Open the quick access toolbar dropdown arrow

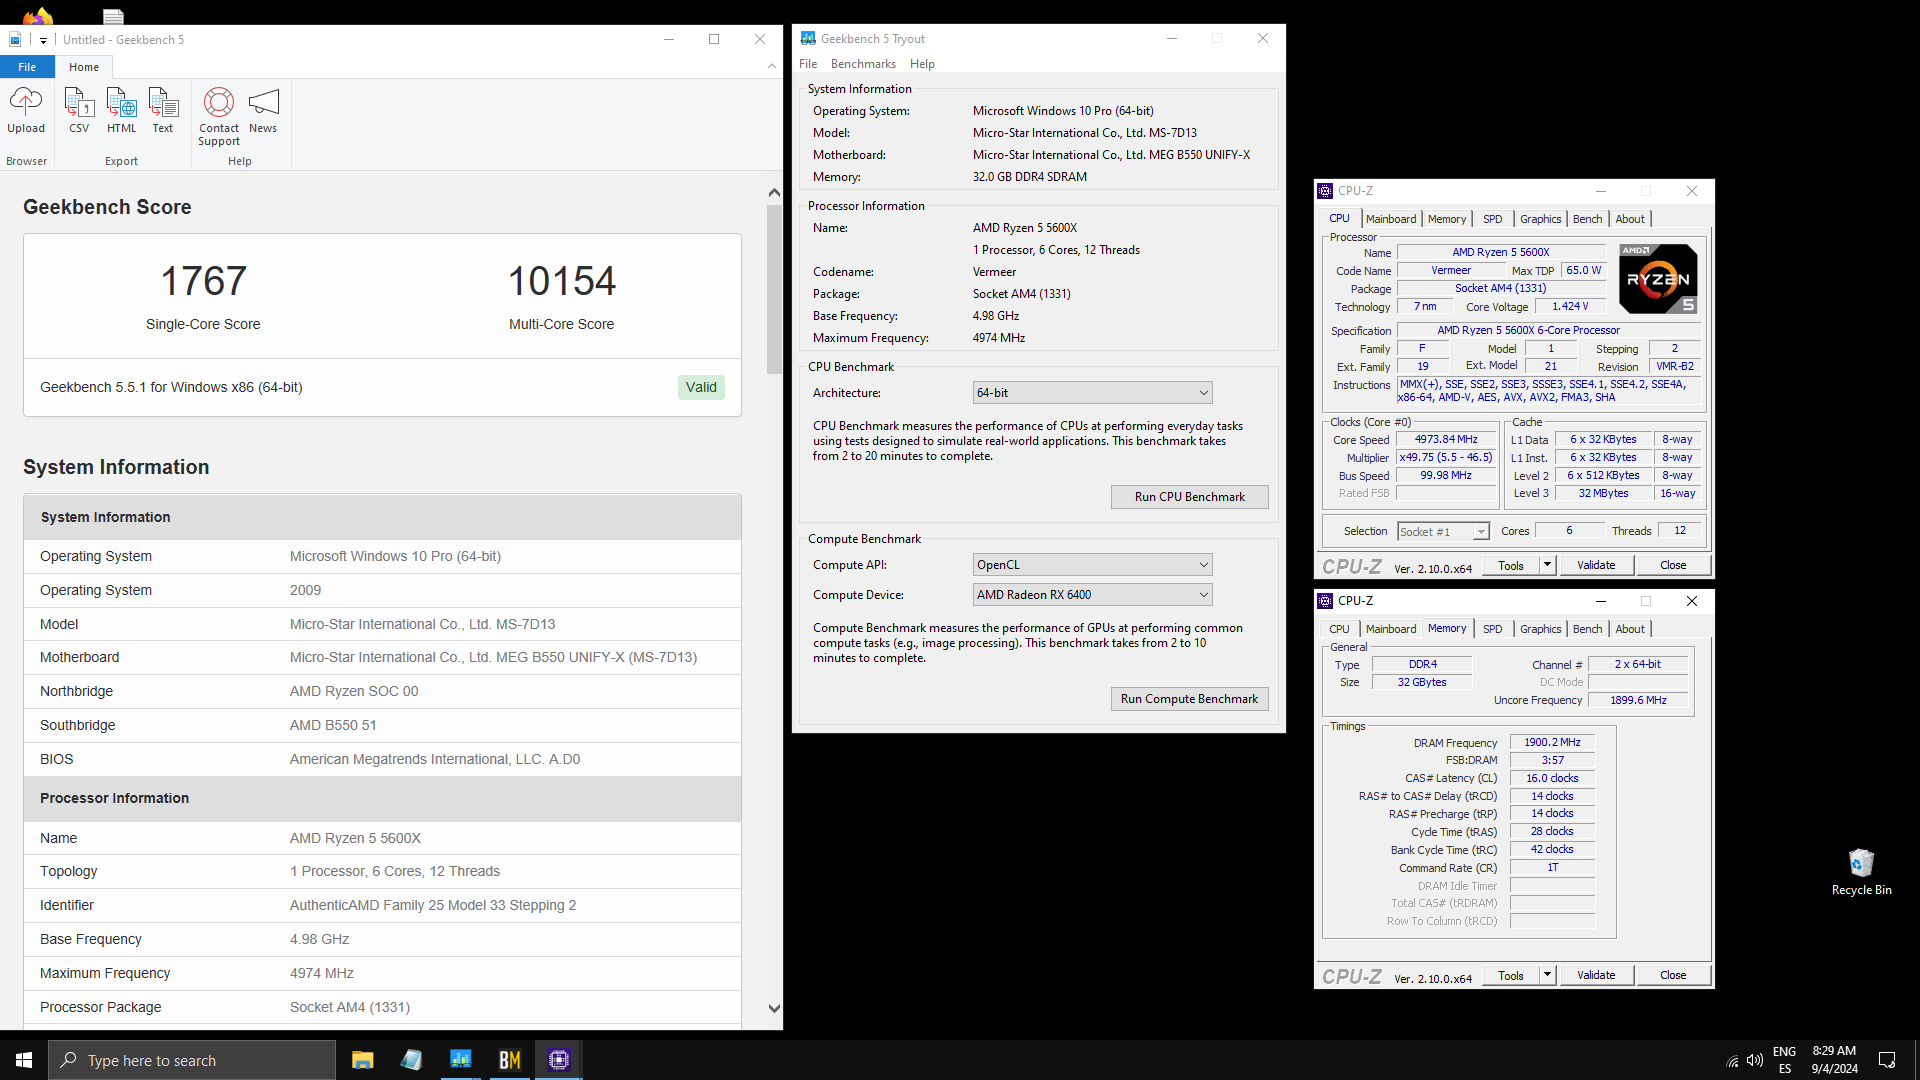click(x=43, y=40)
